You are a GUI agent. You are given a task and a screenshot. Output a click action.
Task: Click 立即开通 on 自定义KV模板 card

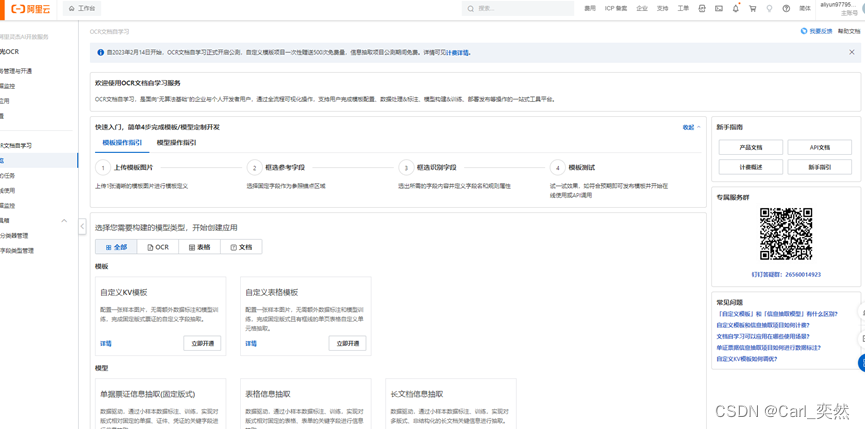coord(202,343)
